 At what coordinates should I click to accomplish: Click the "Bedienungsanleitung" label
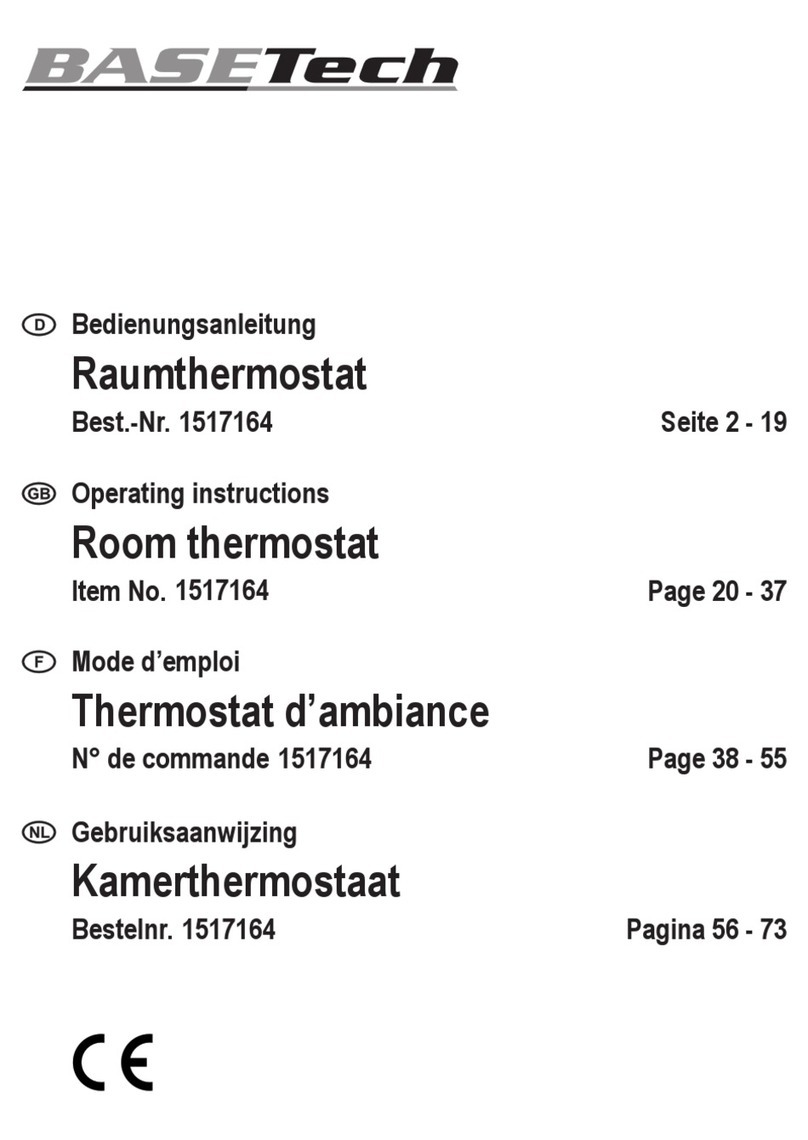tap(193, 324)
